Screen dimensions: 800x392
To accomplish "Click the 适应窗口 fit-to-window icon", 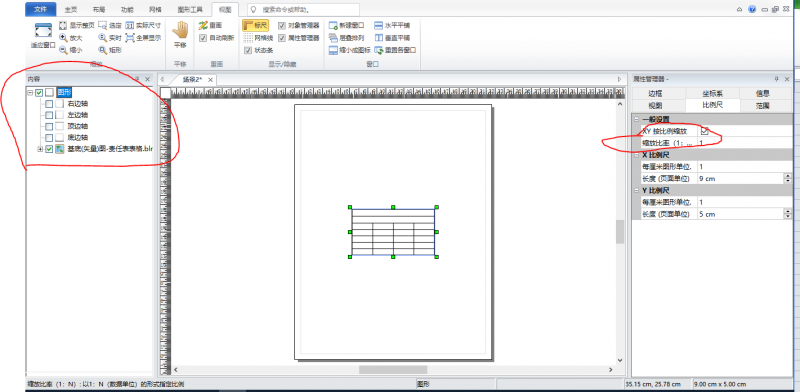I will coord(43,31).
